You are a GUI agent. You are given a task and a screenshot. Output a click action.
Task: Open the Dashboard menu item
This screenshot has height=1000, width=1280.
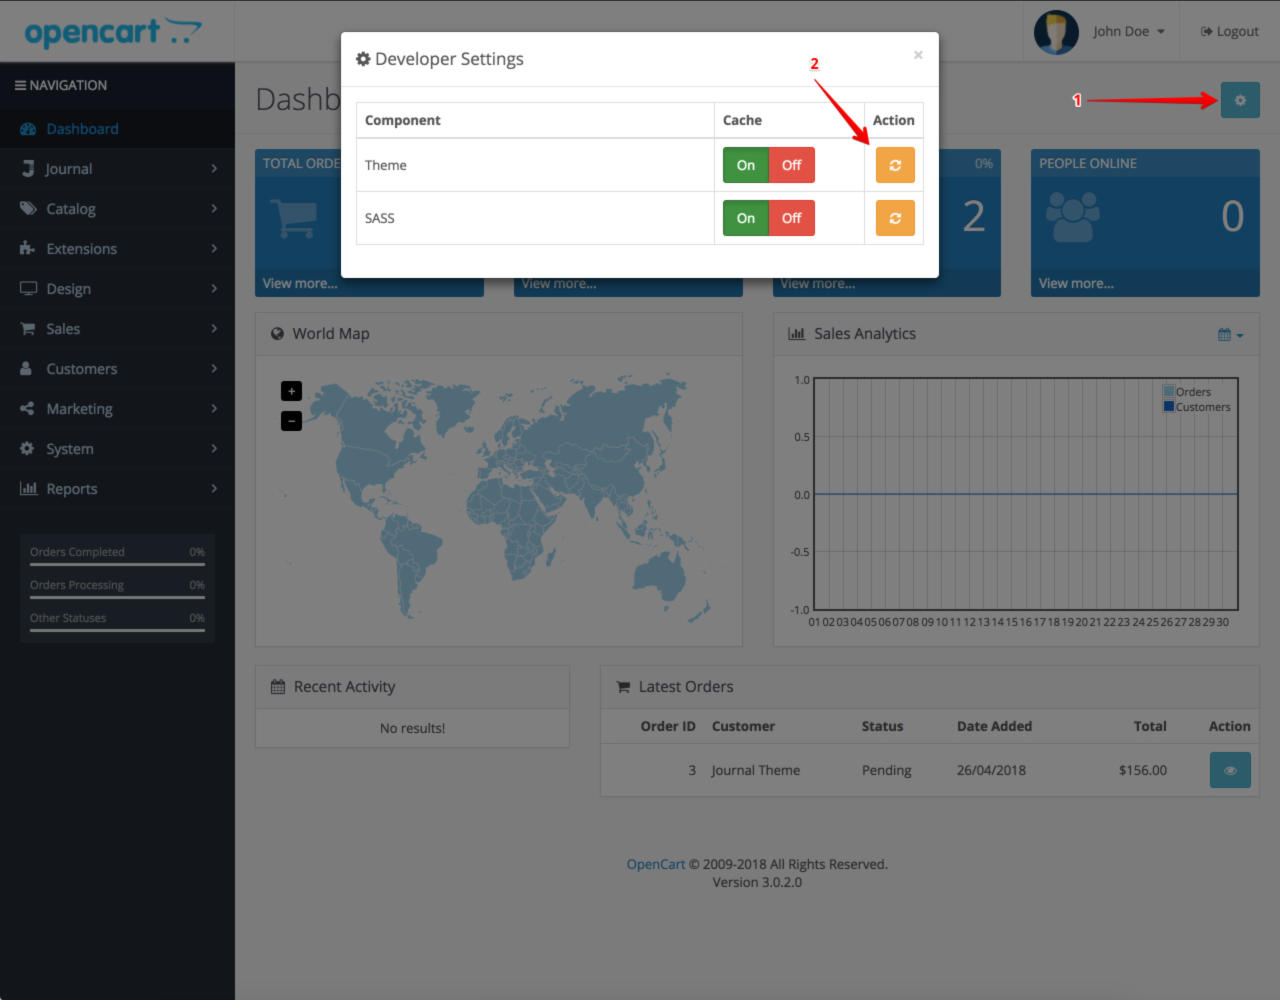[x=117, y=129]
